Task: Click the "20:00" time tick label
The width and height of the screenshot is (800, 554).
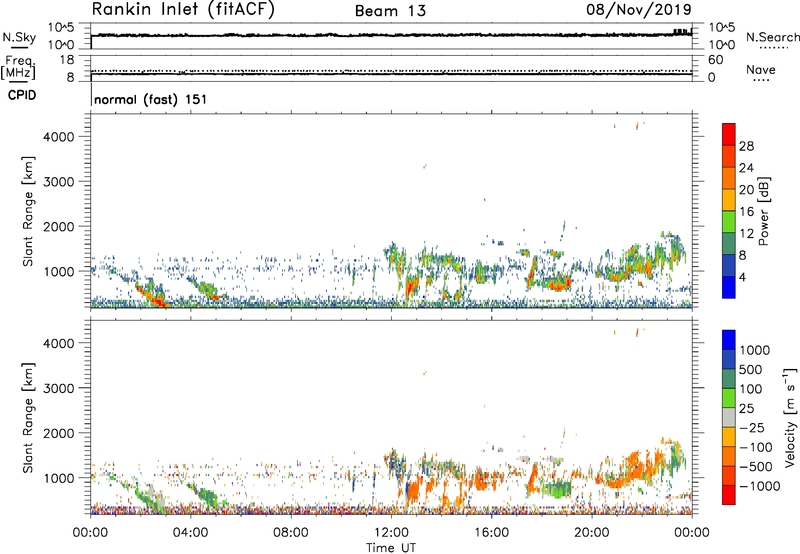Action: tap(592, 533)
